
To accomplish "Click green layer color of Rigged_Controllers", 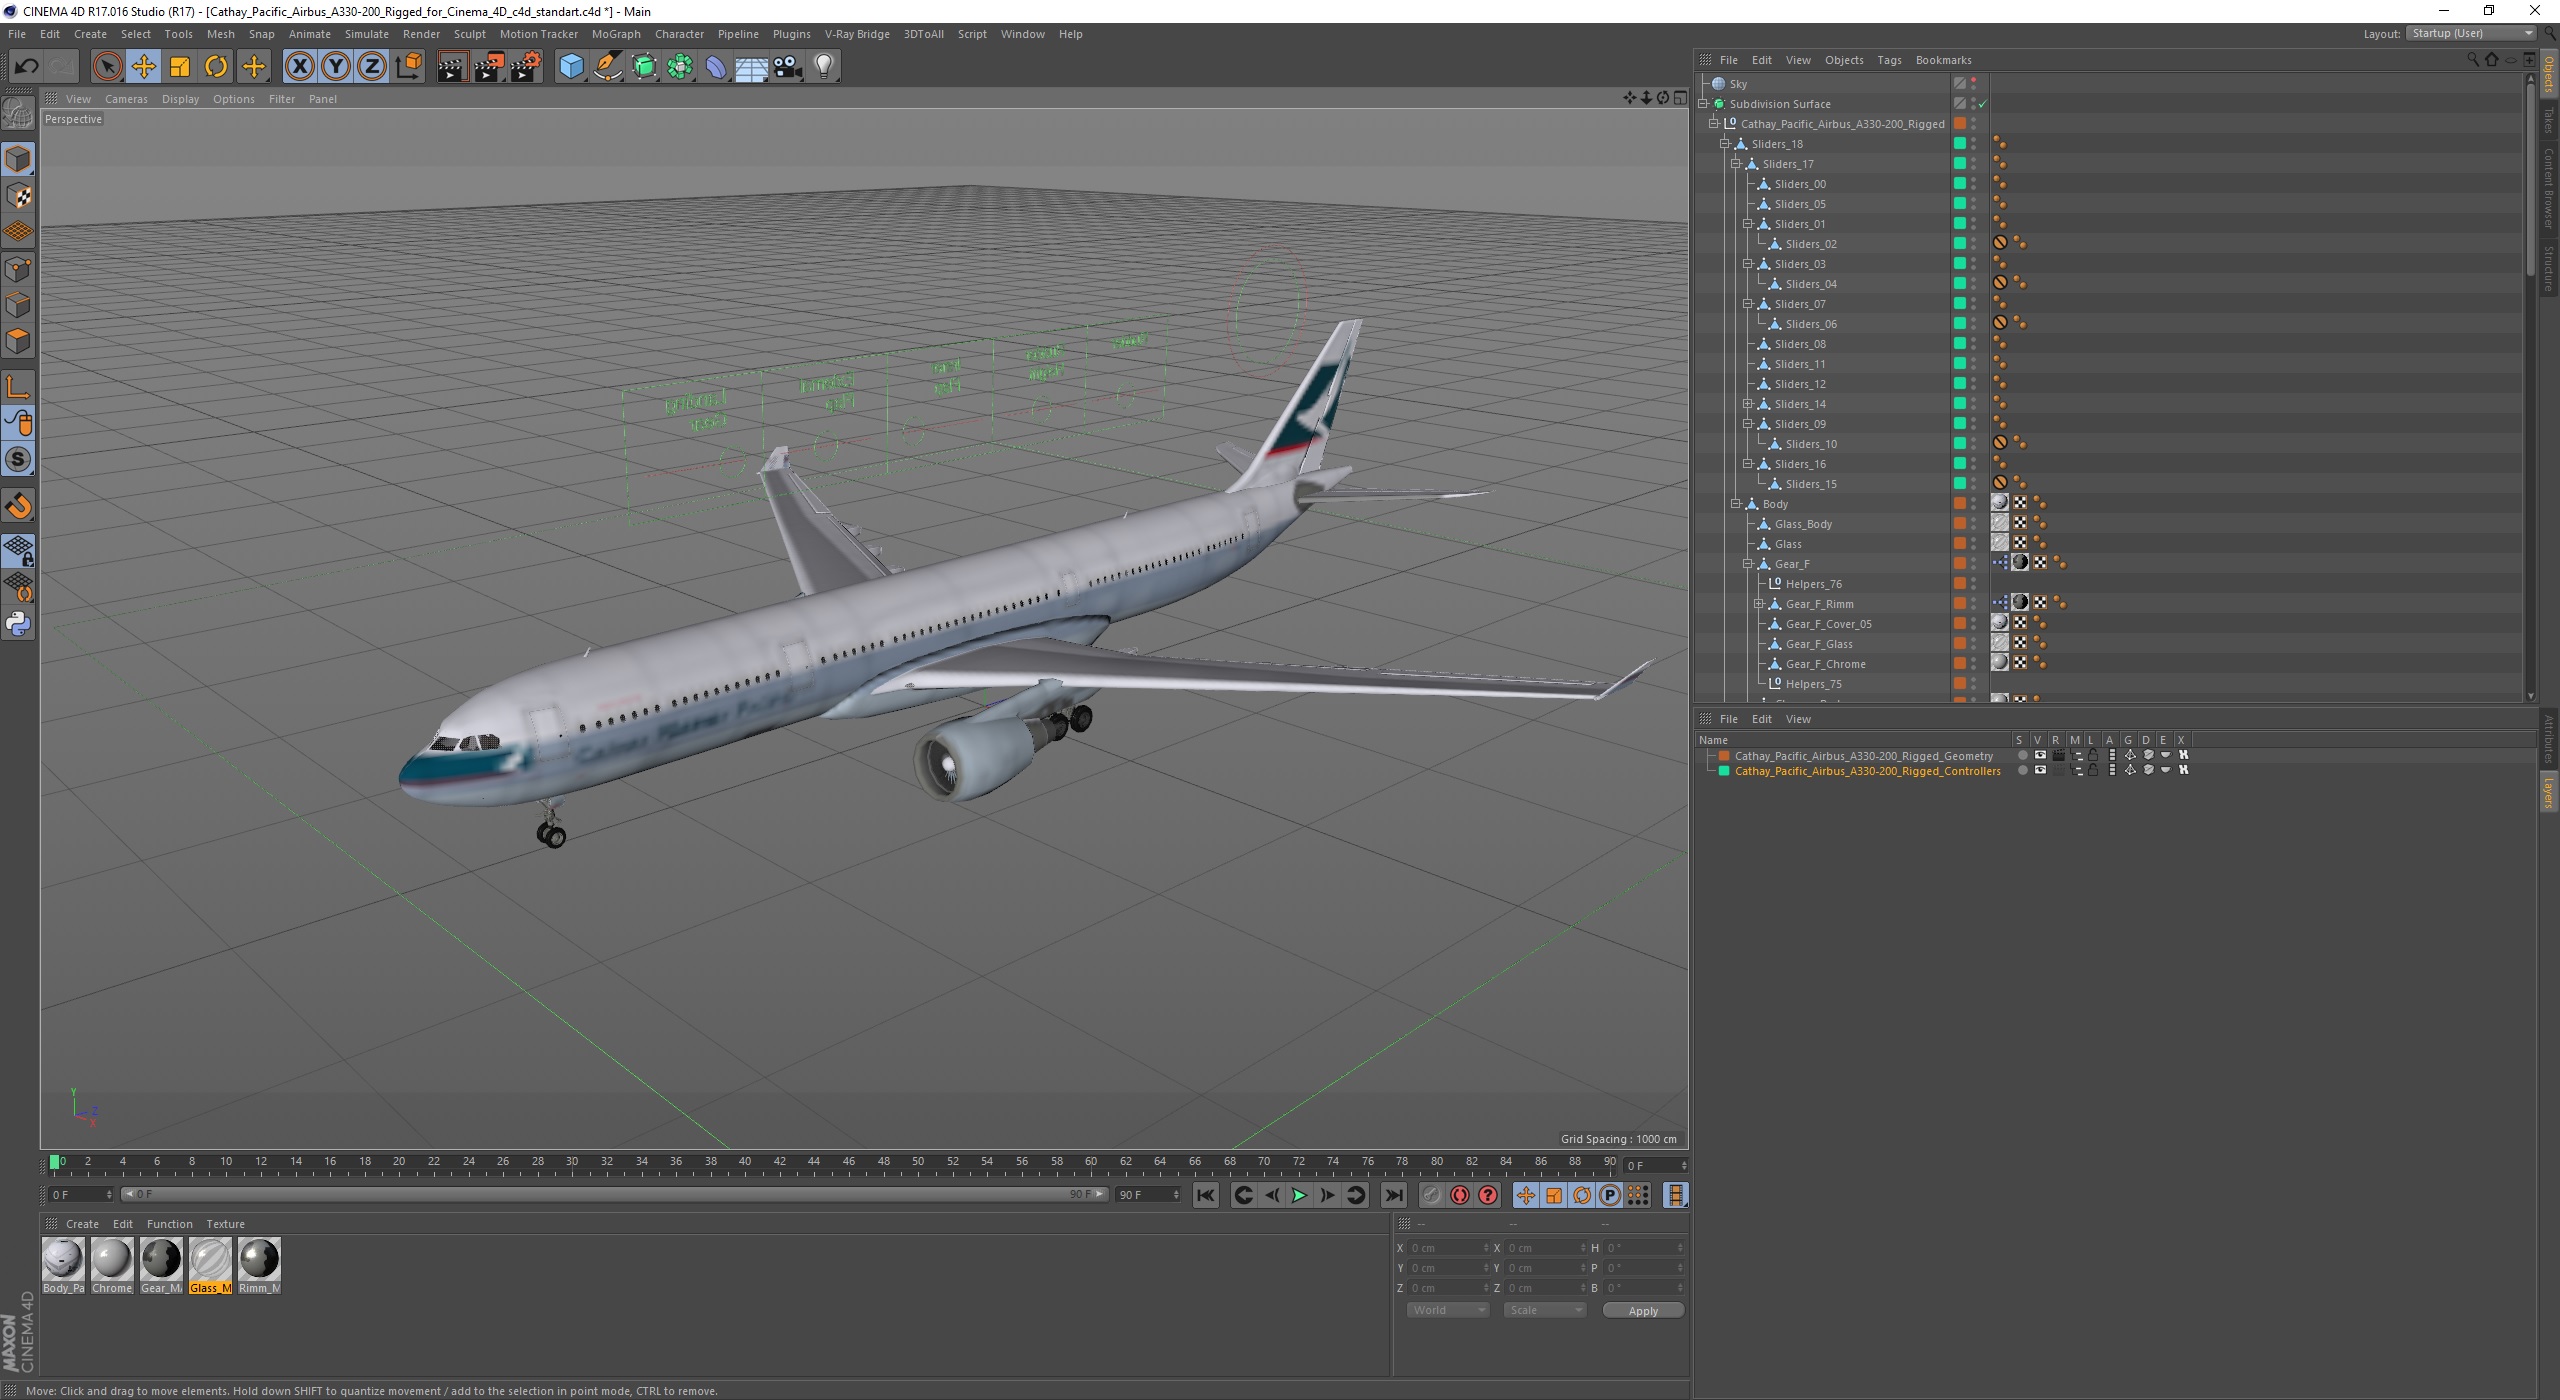I will pos(1724,771).
